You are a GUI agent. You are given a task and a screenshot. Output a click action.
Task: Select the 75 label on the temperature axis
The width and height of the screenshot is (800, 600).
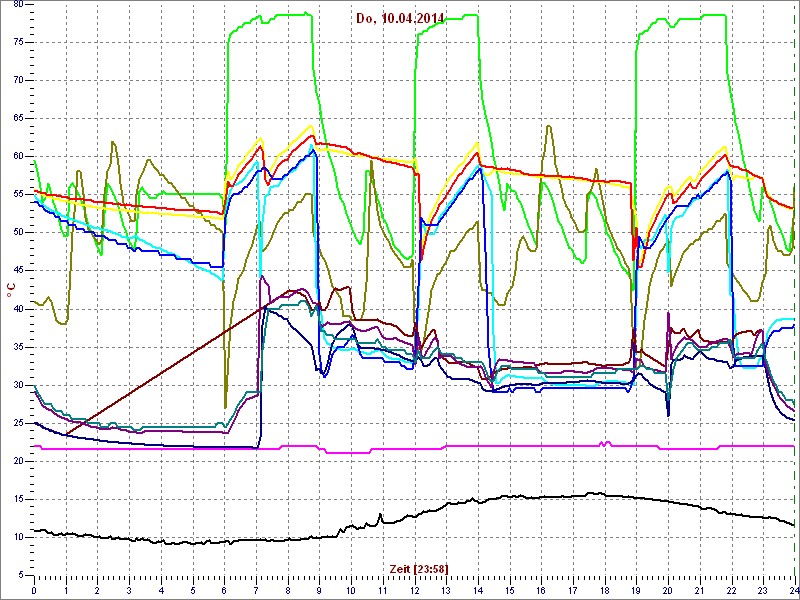coord(18,42)
